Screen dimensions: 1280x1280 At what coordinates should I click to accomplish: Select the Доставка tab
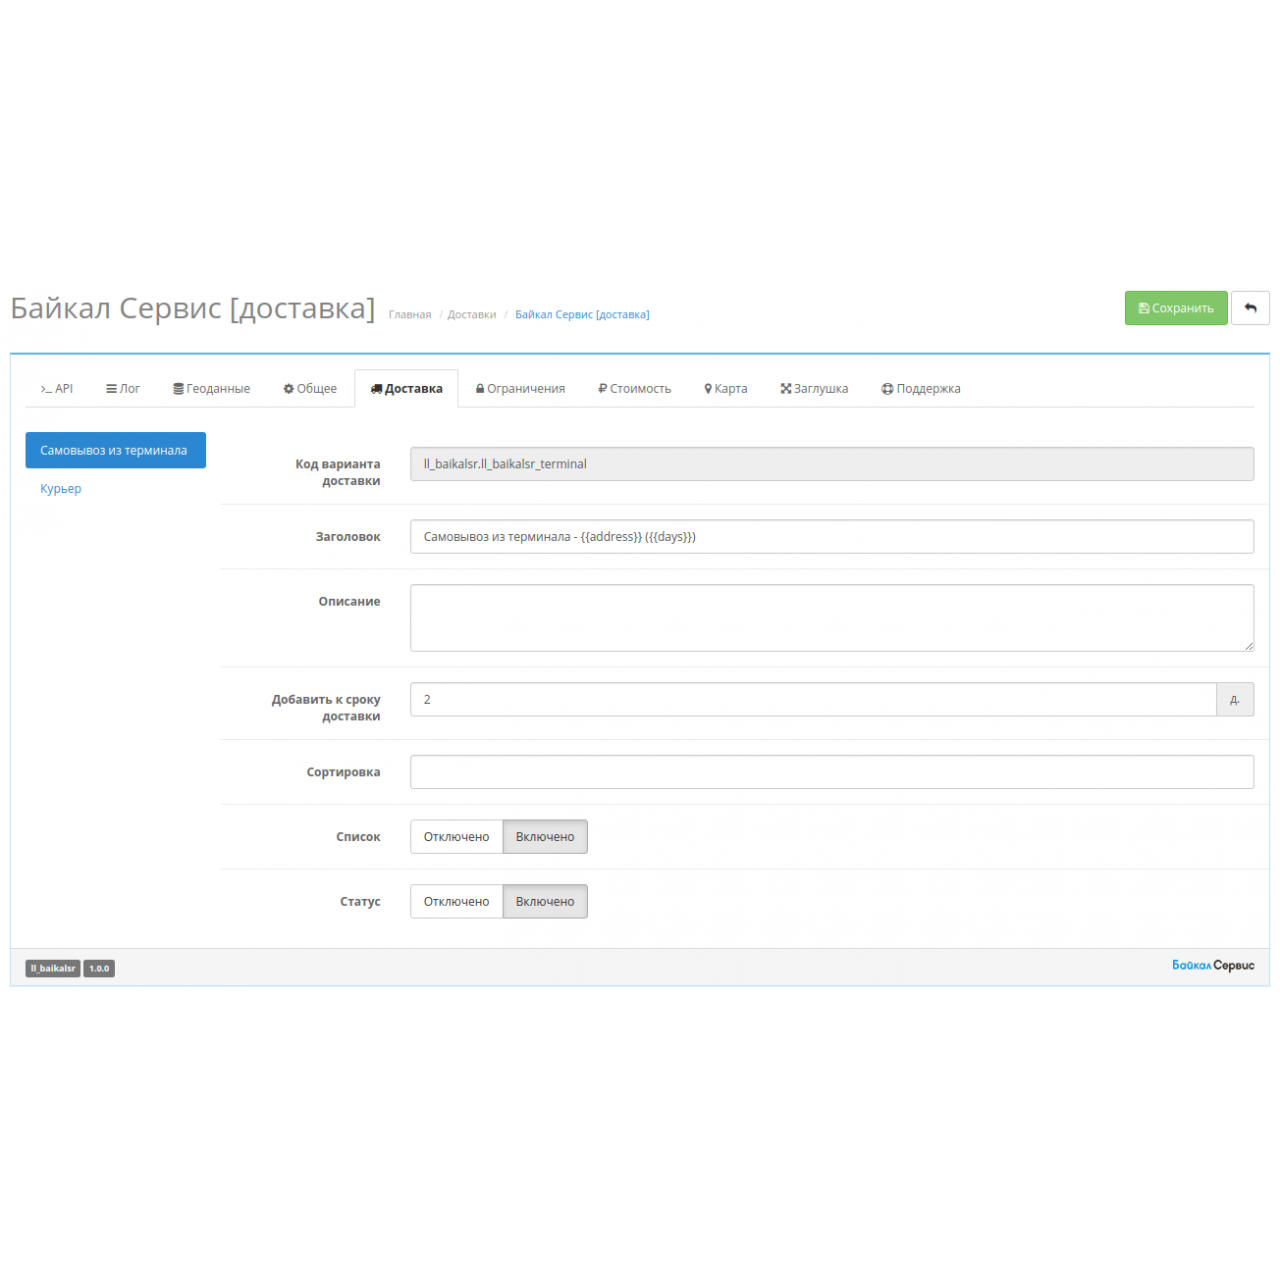[406, 388]
